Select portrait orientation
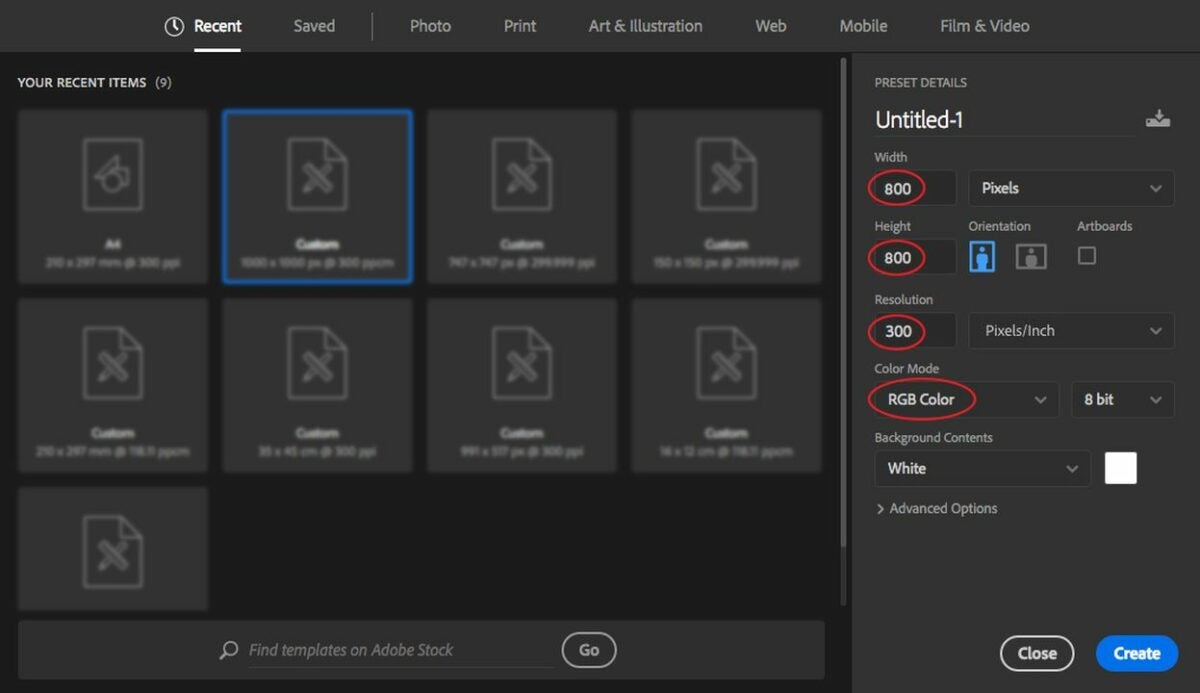The image size is (1200, 693). click(982, 256)
